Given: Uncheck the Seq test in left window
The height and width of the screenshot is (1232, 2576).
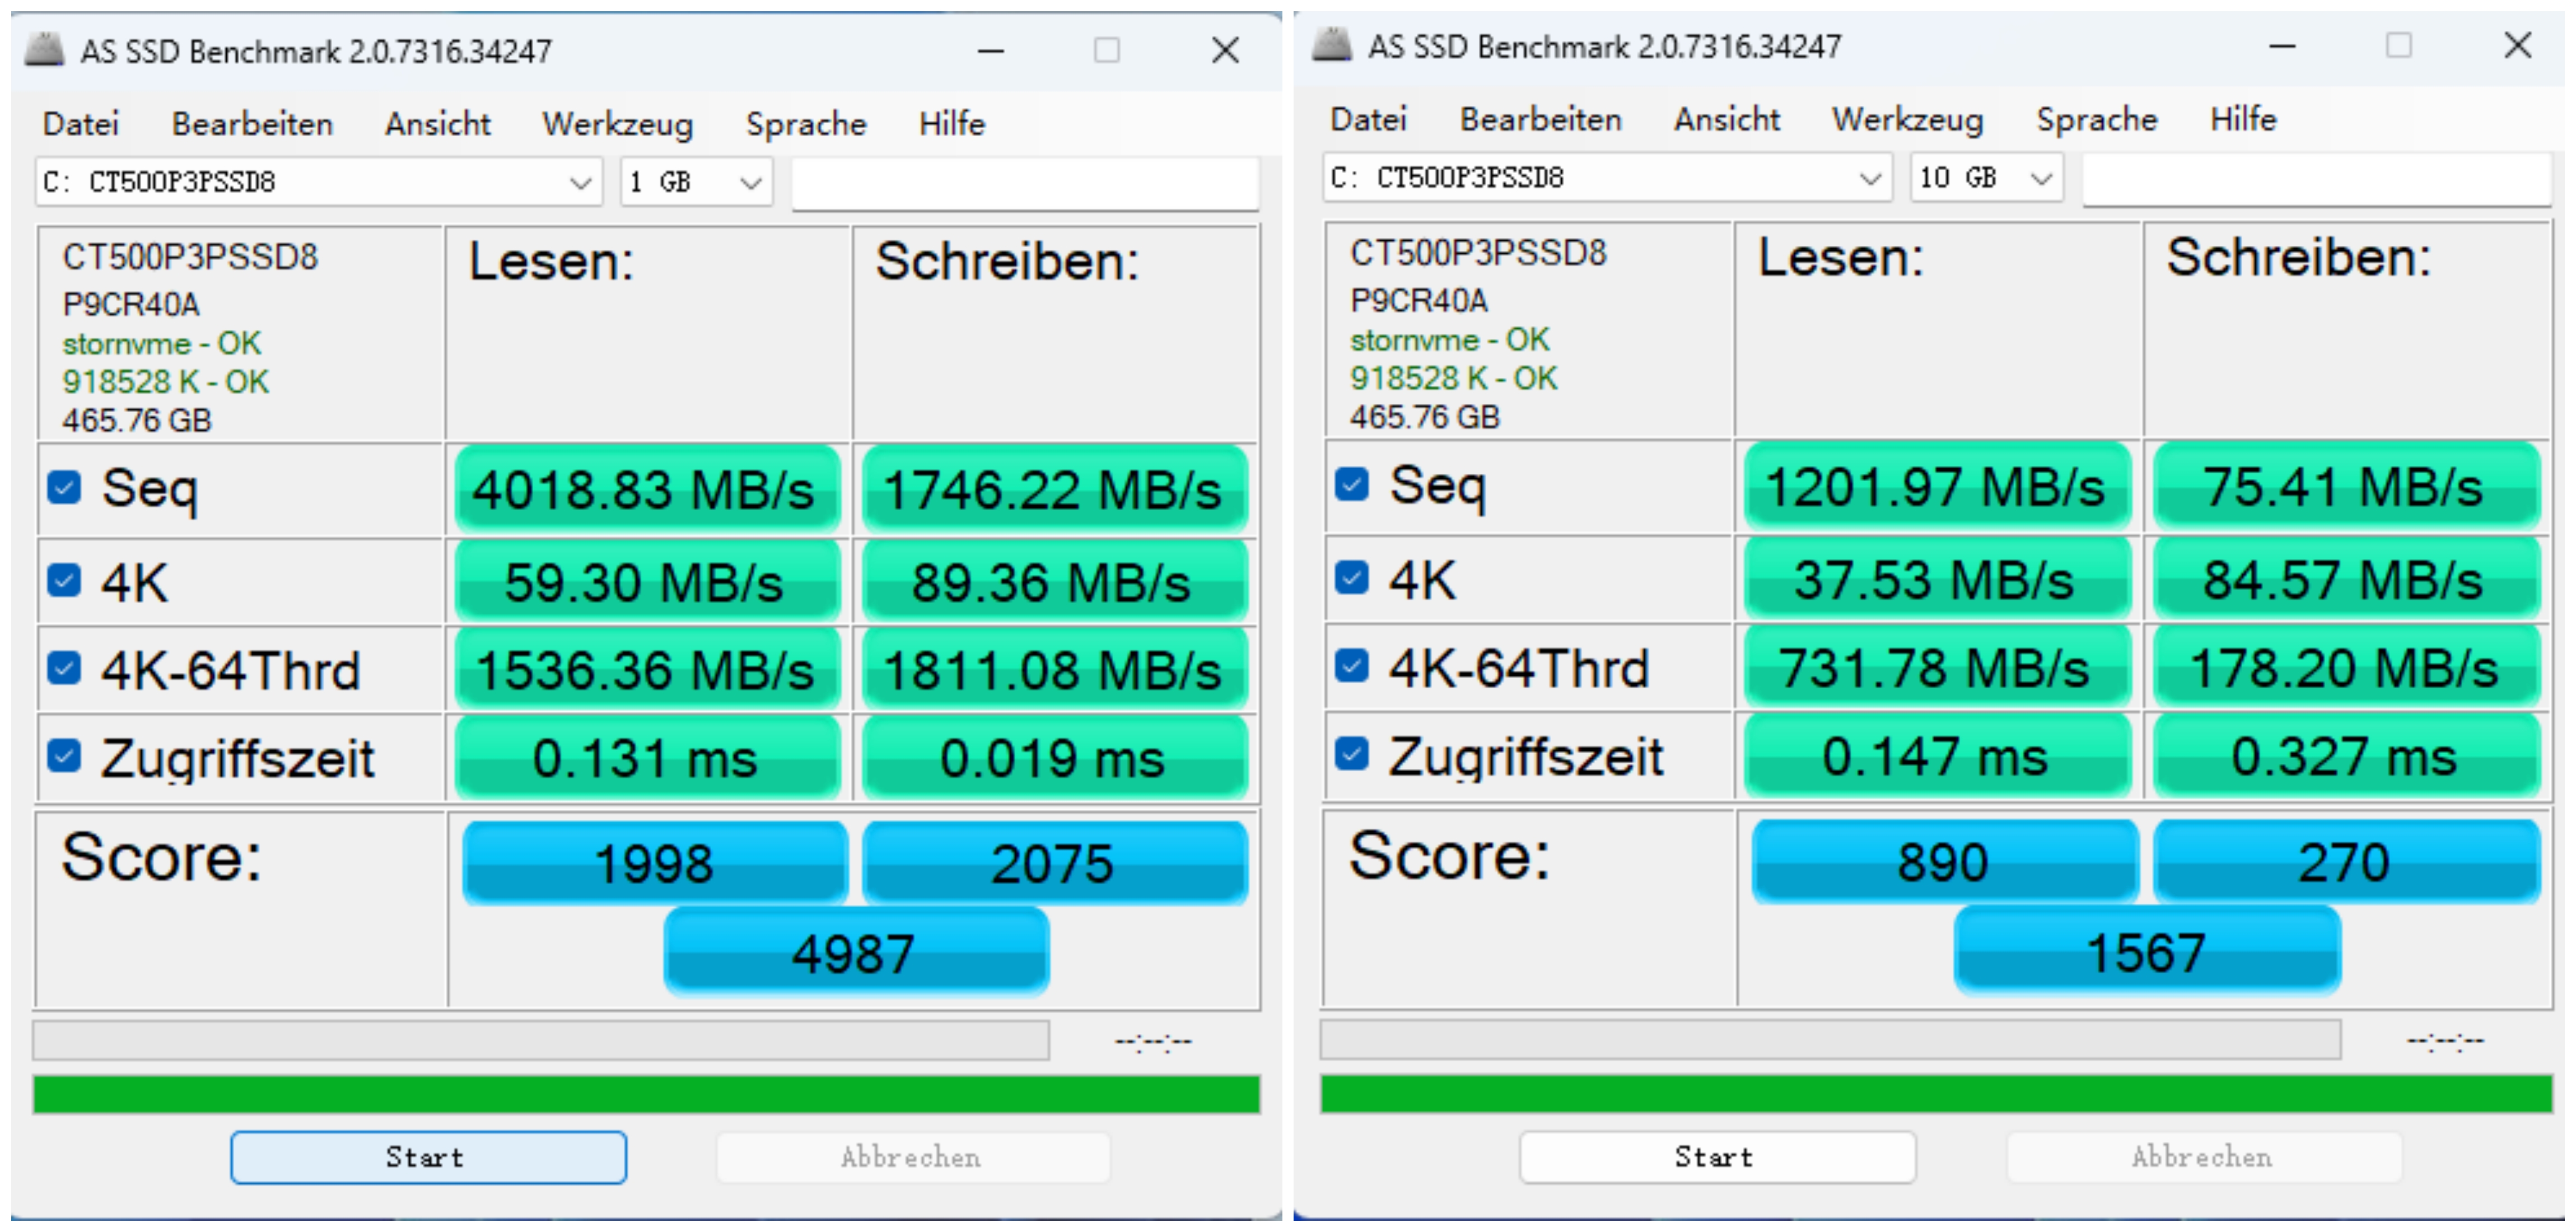Looking at the screenshot, I should pos(65,488).
